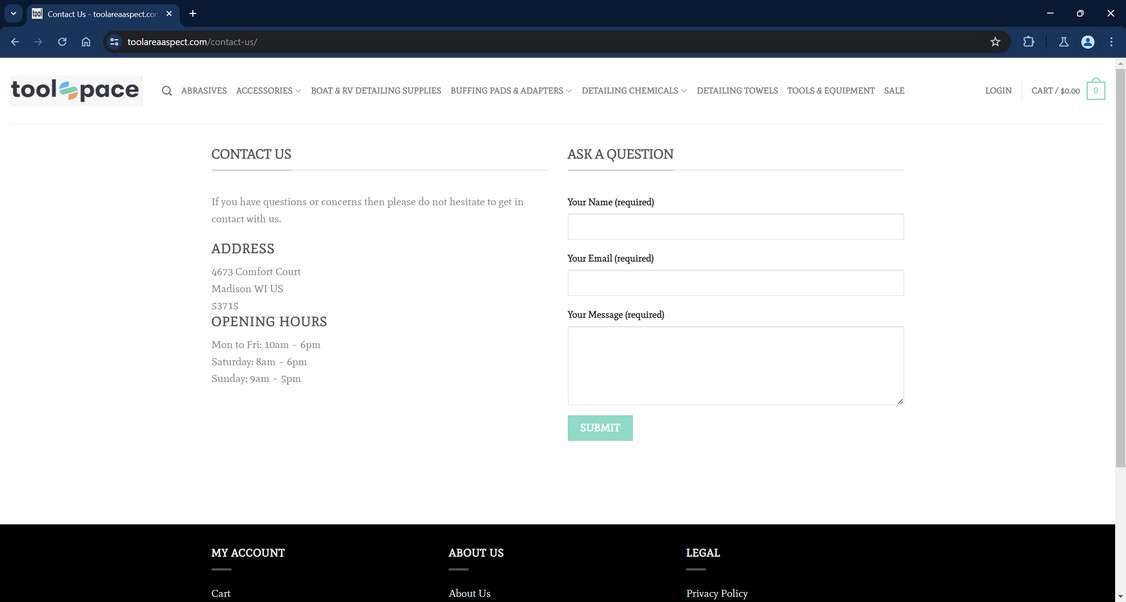Open the browser extensions puzzle icon
This screenshot has height=602, width=1126.
(1027, 40)
